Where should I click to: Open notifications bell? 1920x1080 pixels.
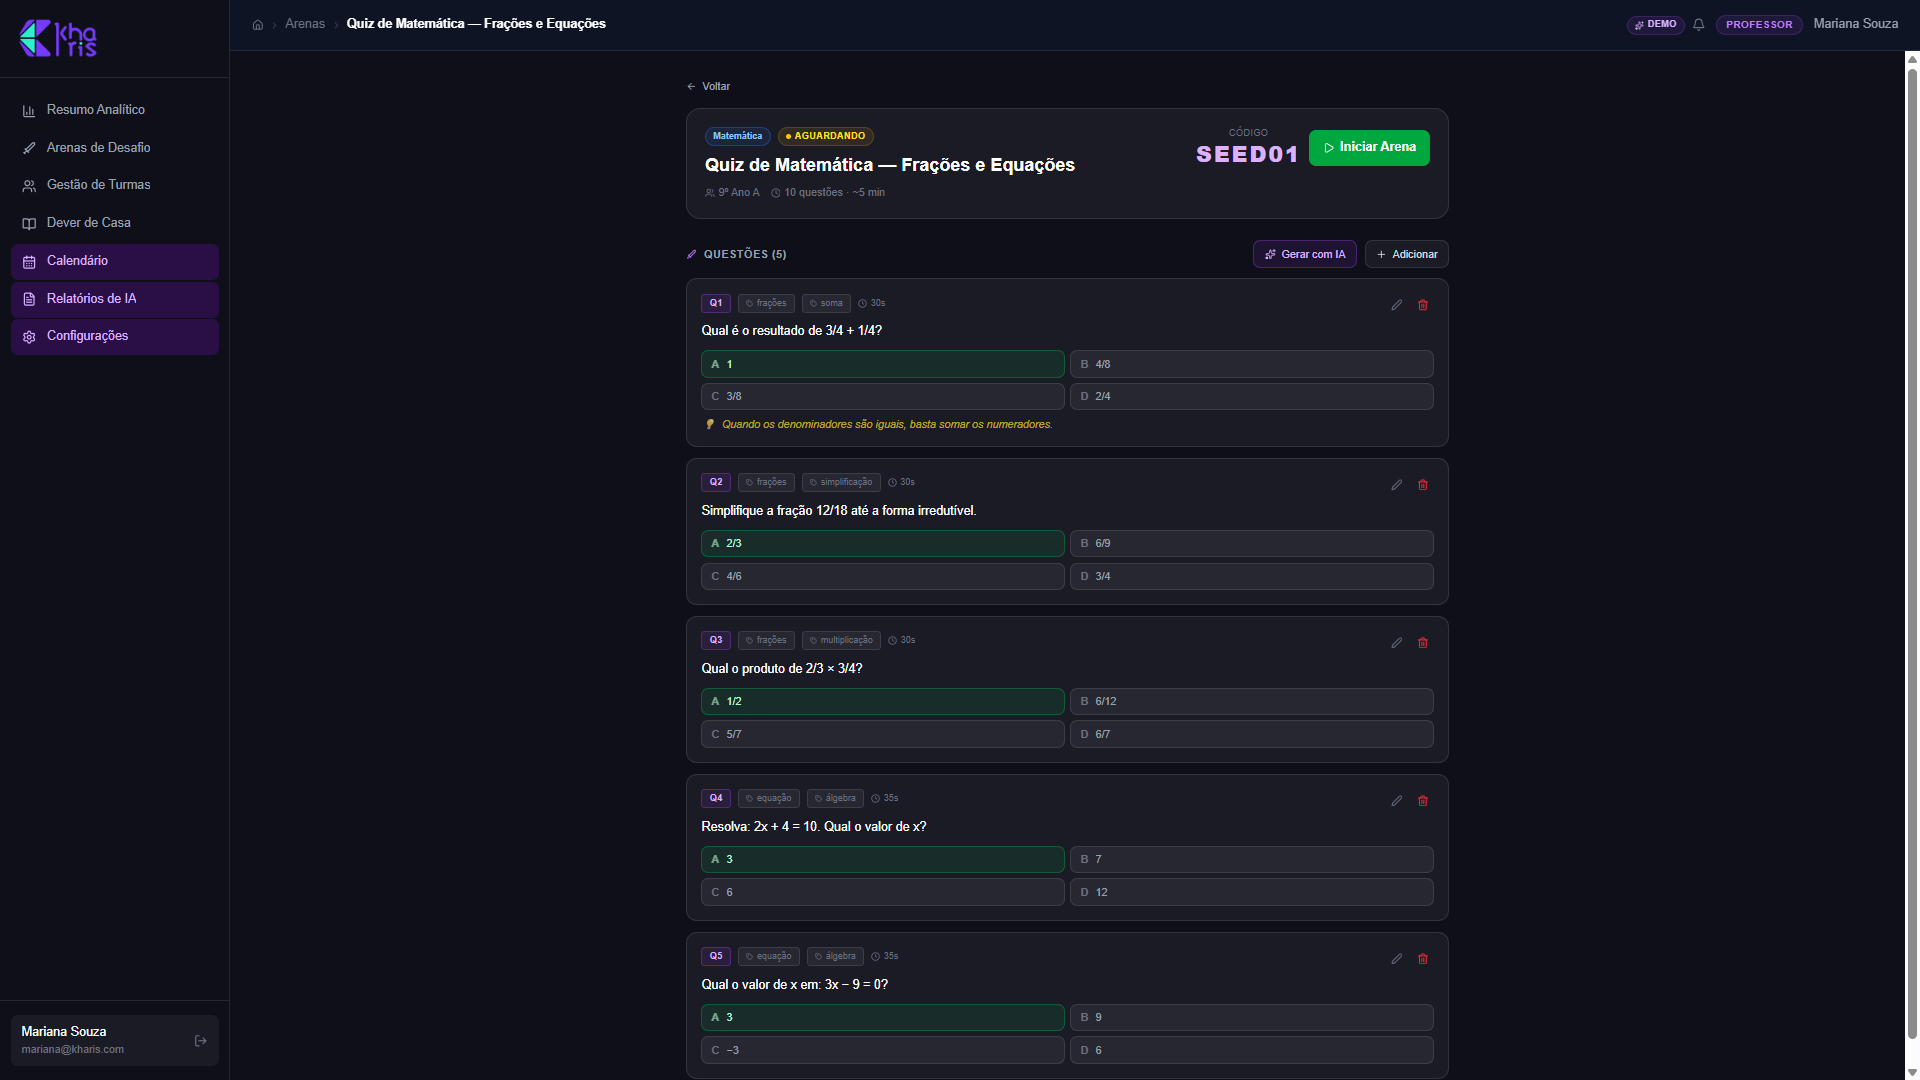coord(1698,24)
